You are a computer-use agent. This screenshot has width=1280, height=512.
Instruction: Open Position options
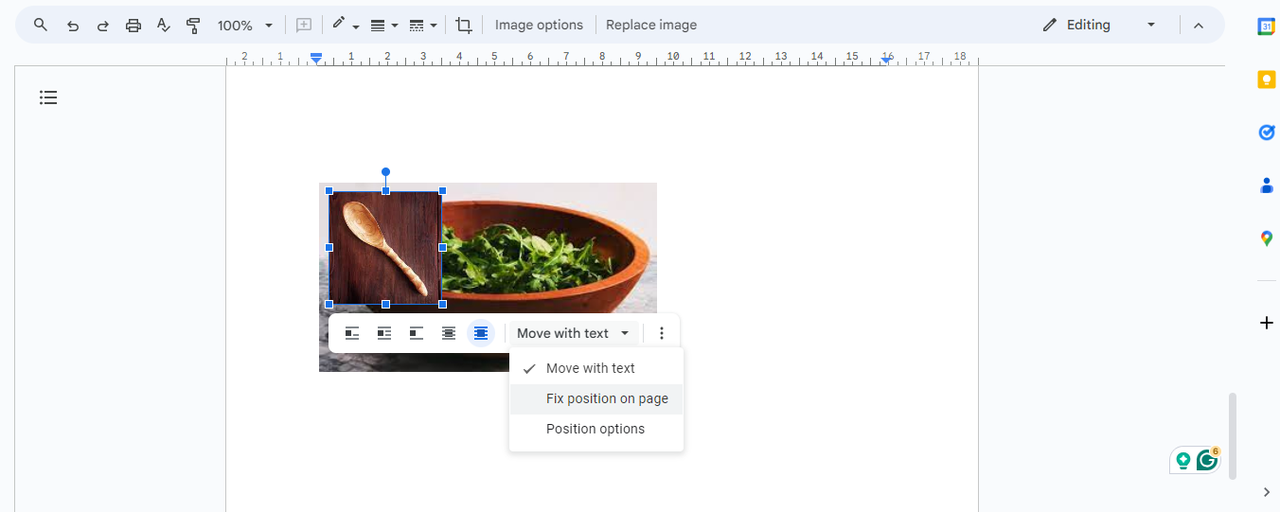pyautogui.click(x=597, y=429)
